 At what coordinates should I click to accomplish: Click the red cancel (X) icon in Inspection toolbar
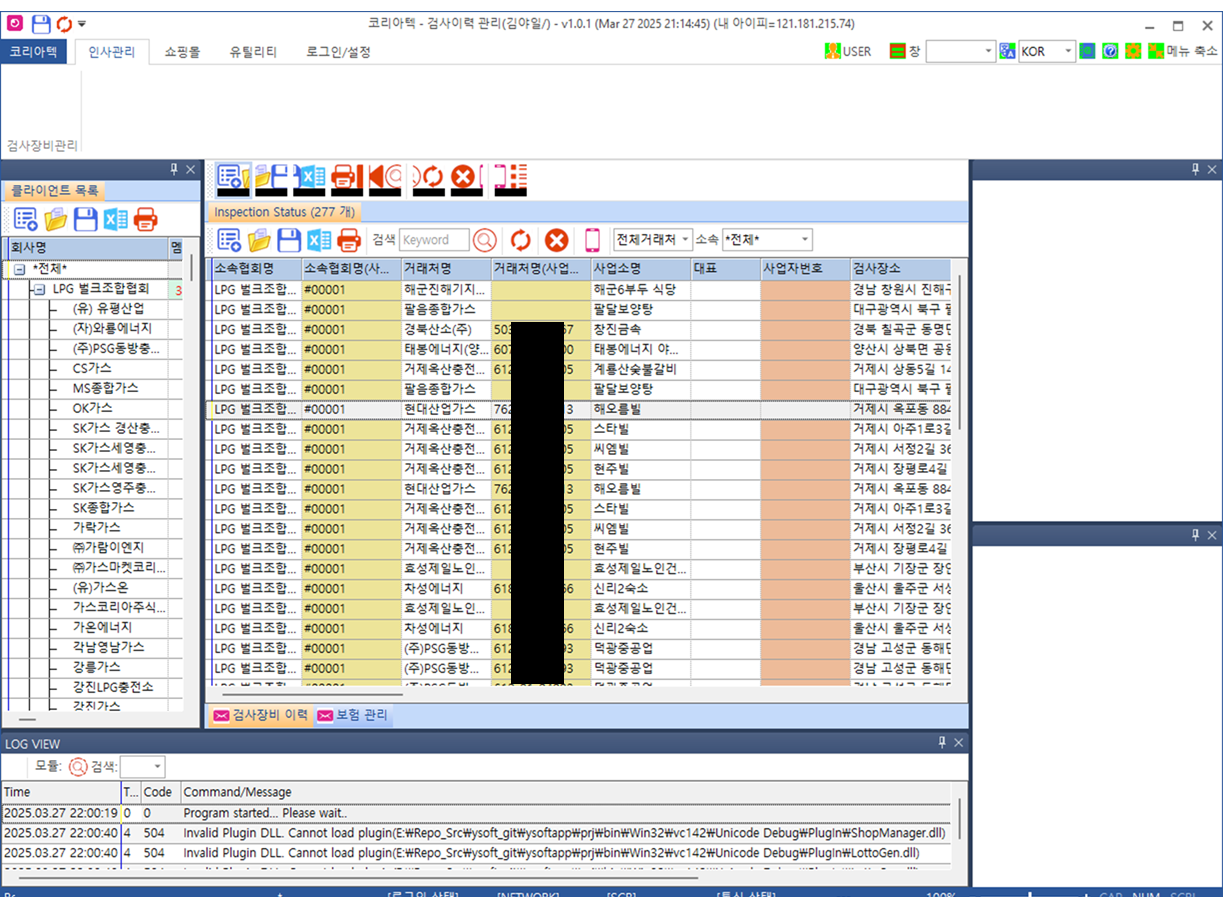556,240
